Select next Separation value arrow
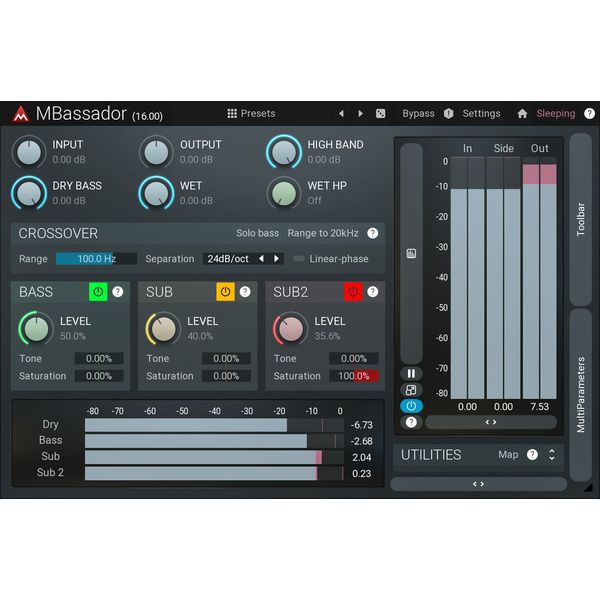Image resolution: width=600 pixels, height=600 pixels. [x=276, y=259]
